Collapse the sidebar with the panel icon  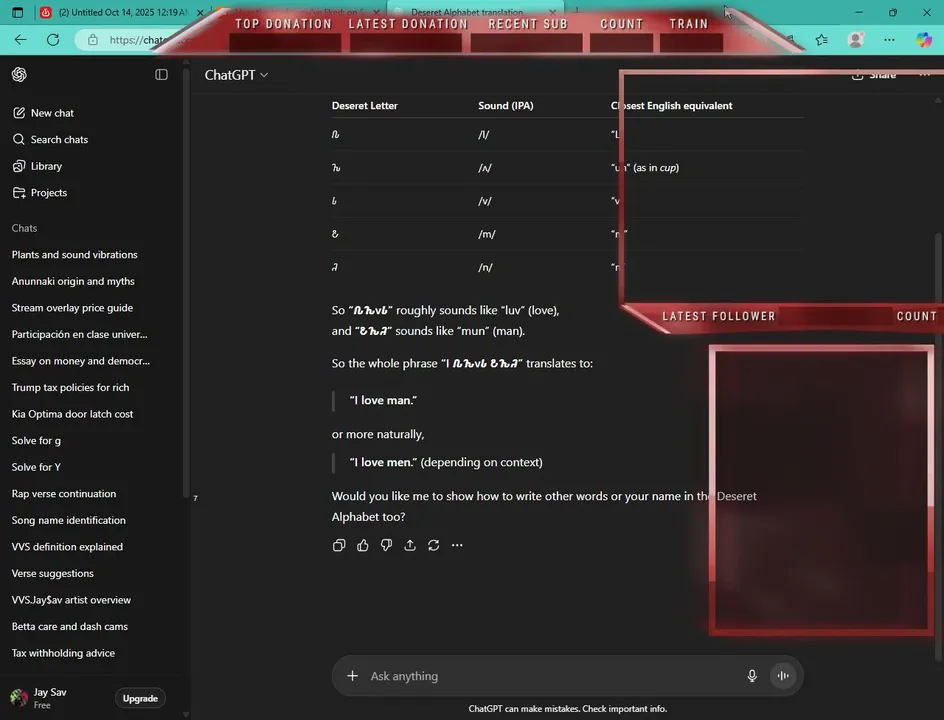click(x=161, y=75)
